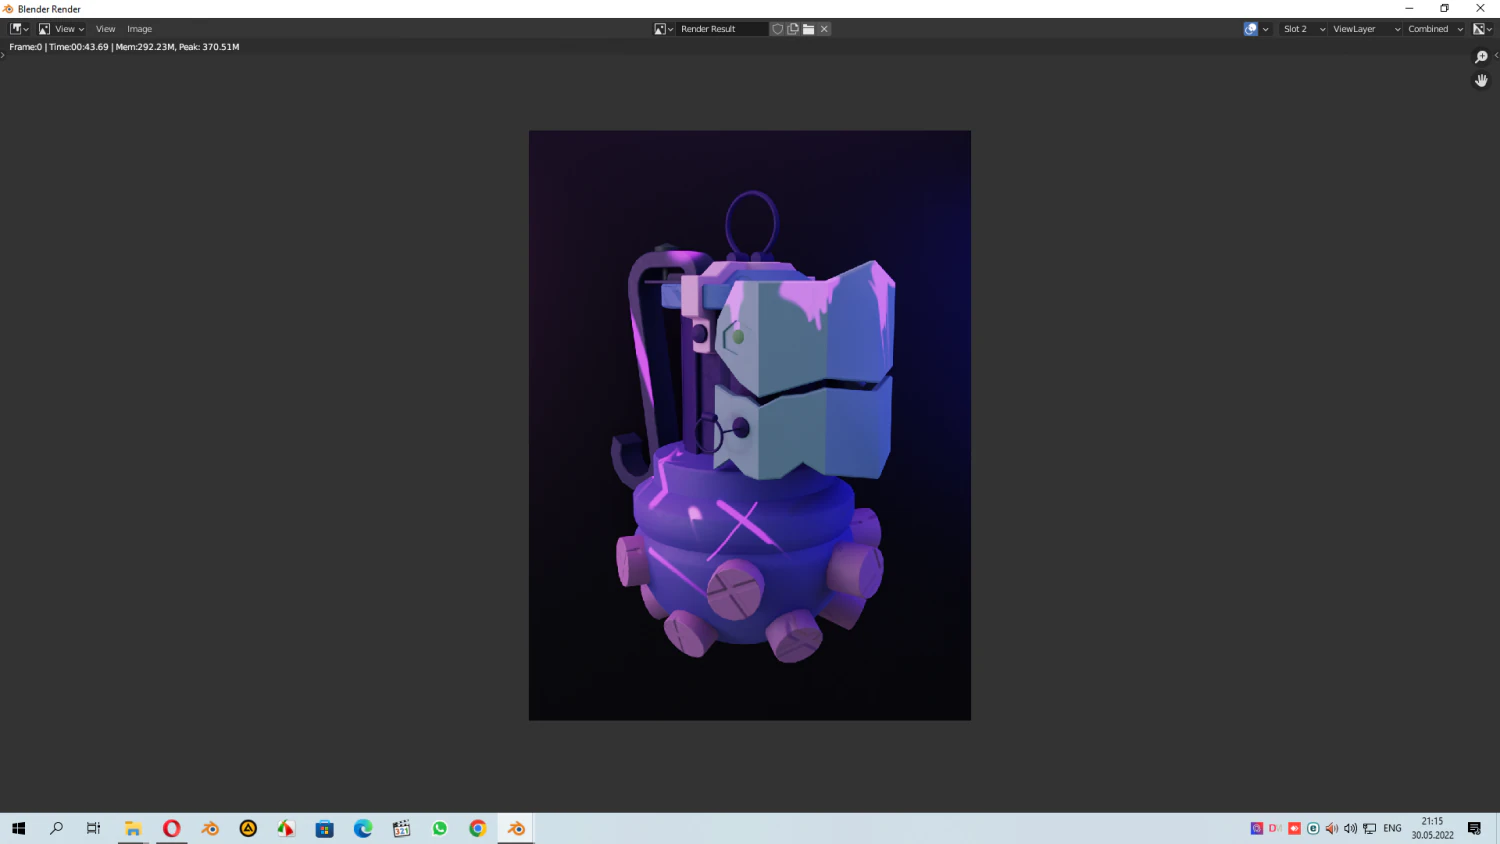
Task: Toggle fake user shield for Render Result
Action: tap(777, 29)
